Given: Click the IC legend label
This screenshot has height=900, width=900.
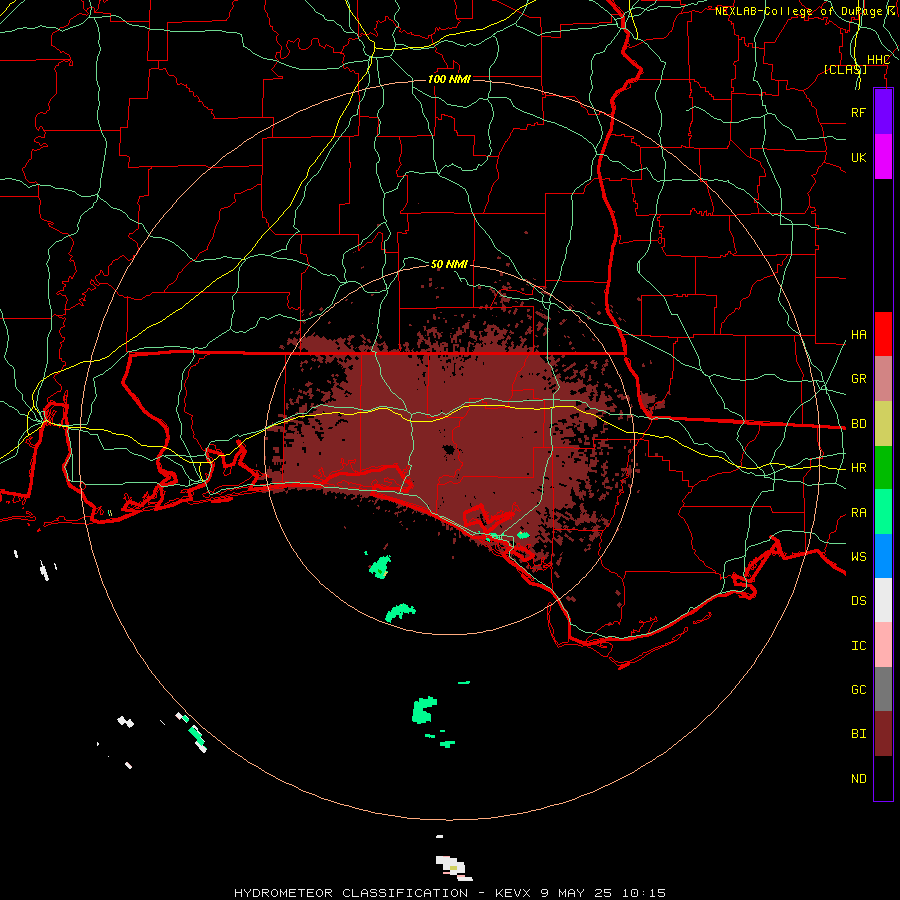Looking at the screenshot, I should point(858,646).
